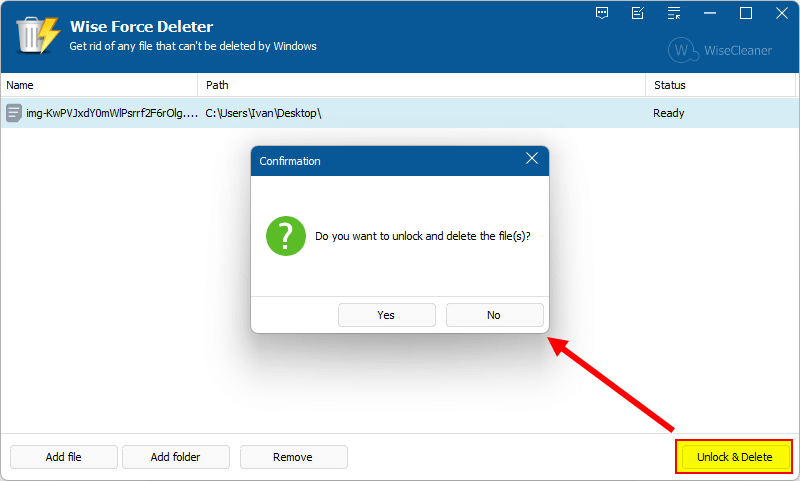The width and height of the screenshot is (800, 481).
Task: Click the green question mark icon
Action: point(286,236)
